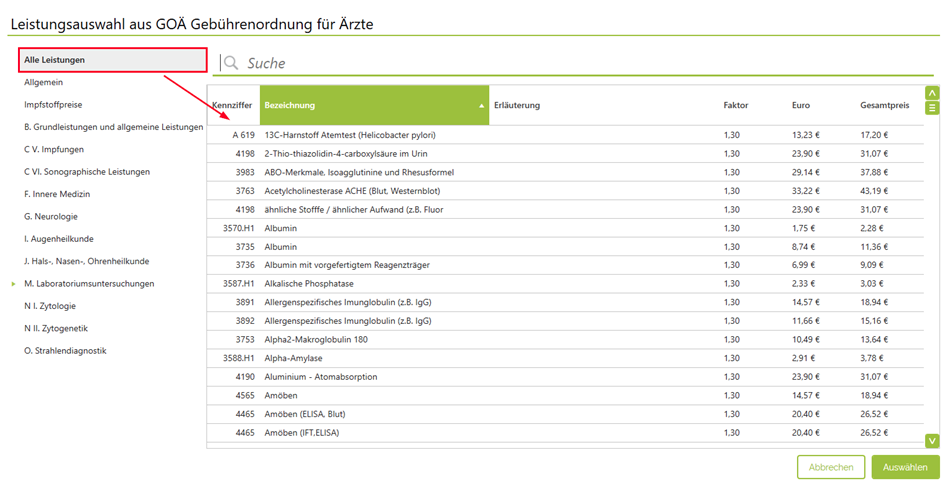The height and width of the screenshot is (486, 945).
Task: Select ähnliche Stofffe / ähnlicher Aufwand row
Action: point(565,210)
